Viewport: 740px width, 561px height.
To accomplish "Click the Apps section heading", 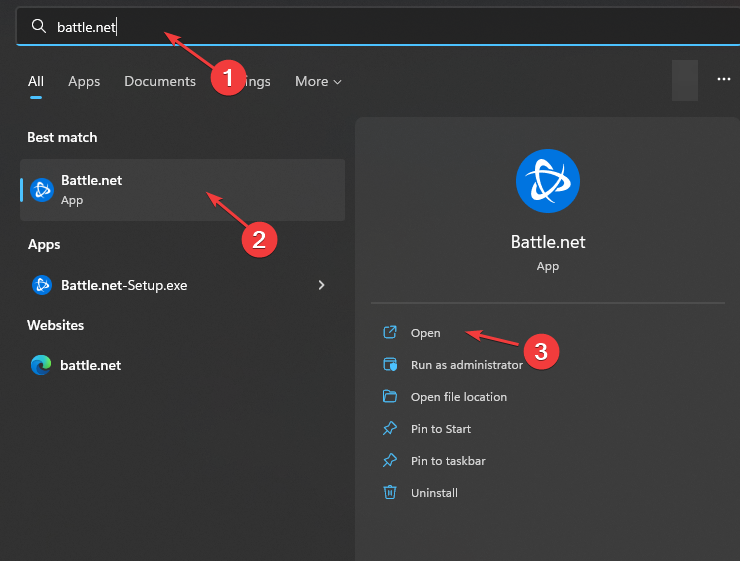I will [x=44, y=244].
